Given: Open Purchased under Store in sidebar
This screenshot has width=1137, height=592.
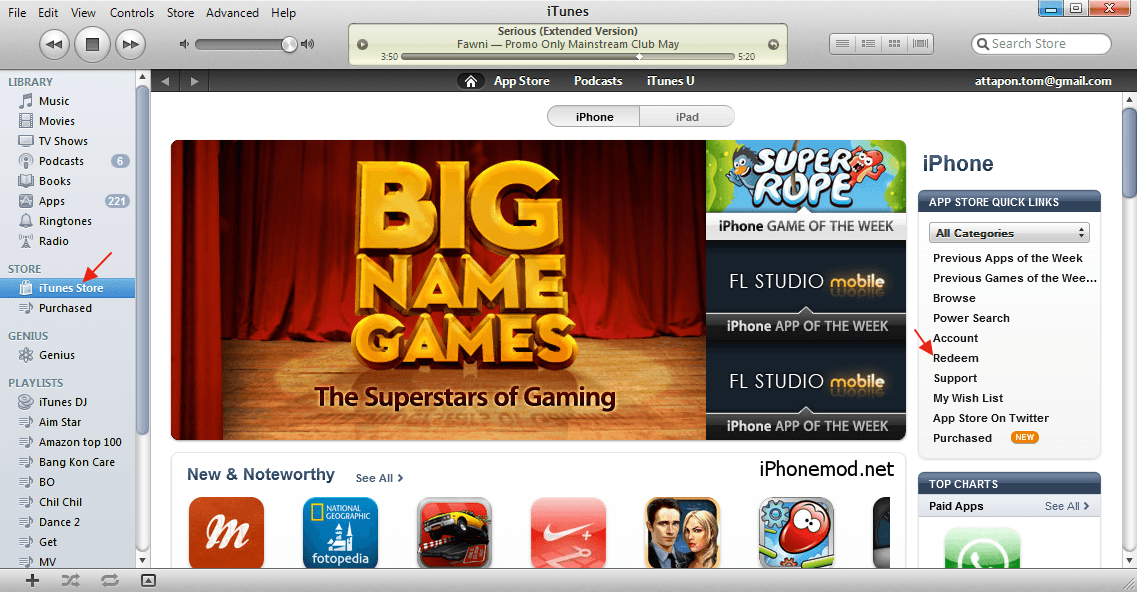Looking at the screenshot, I should click(67, 308).
